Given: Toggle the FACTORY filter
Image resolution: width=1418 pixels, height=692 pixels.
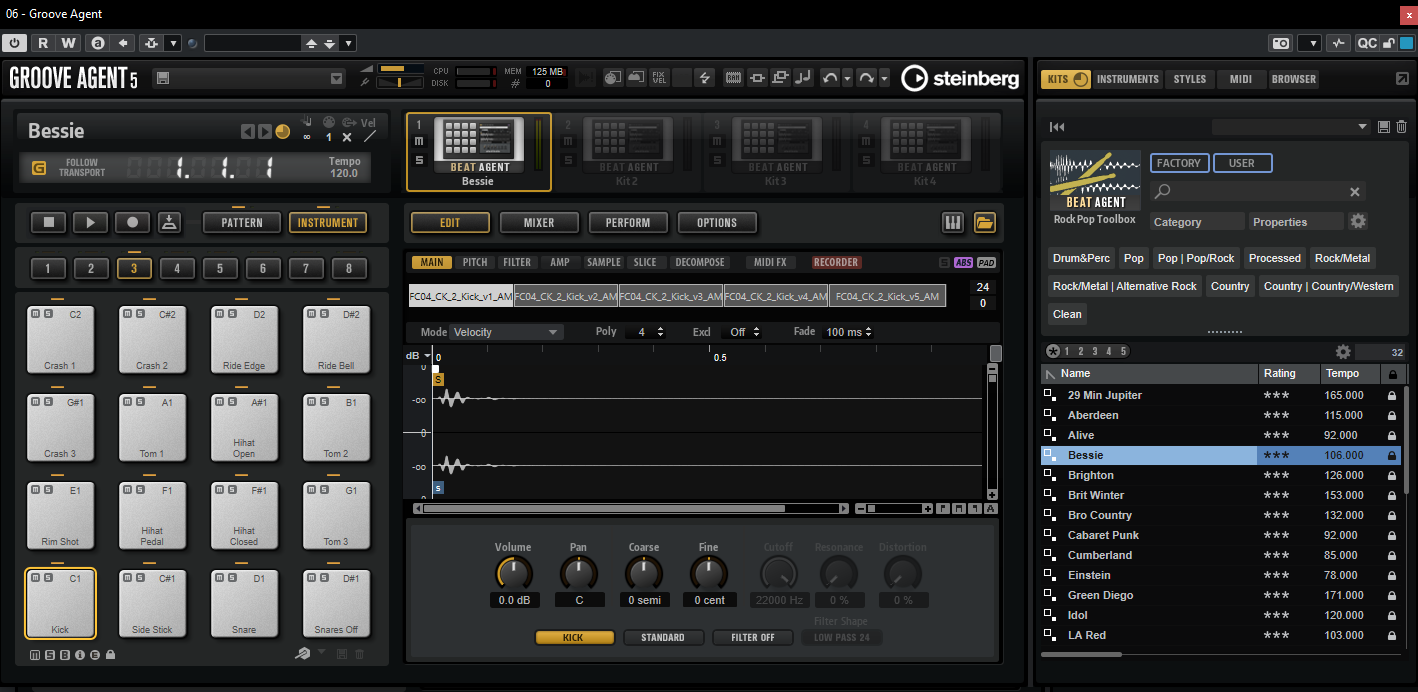Looking at the screenshot, I should 1179,163.
